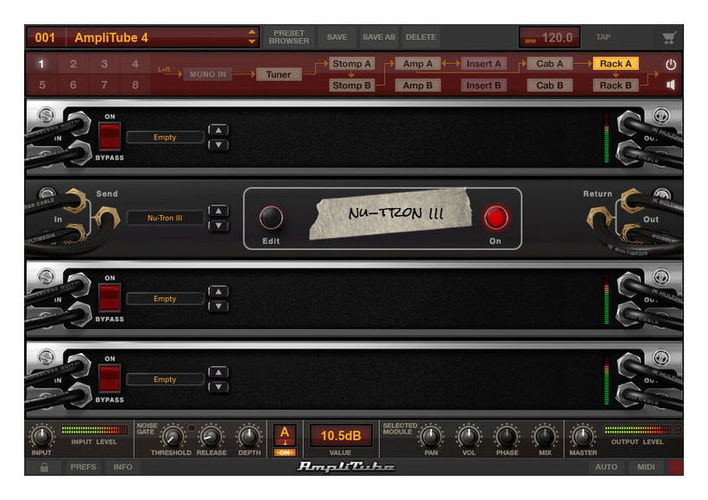The image size is (708, 500).
Task: Select the Insert A module
Action: pyautogui.click(x=484, y=64)
